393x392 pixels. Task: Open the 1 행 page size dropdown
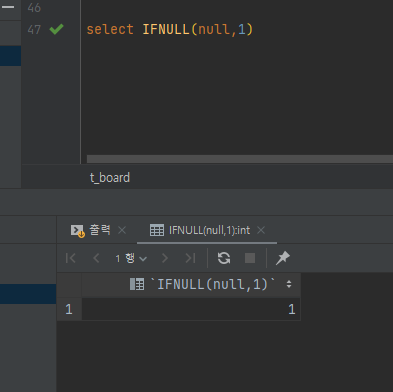point(131,258)
